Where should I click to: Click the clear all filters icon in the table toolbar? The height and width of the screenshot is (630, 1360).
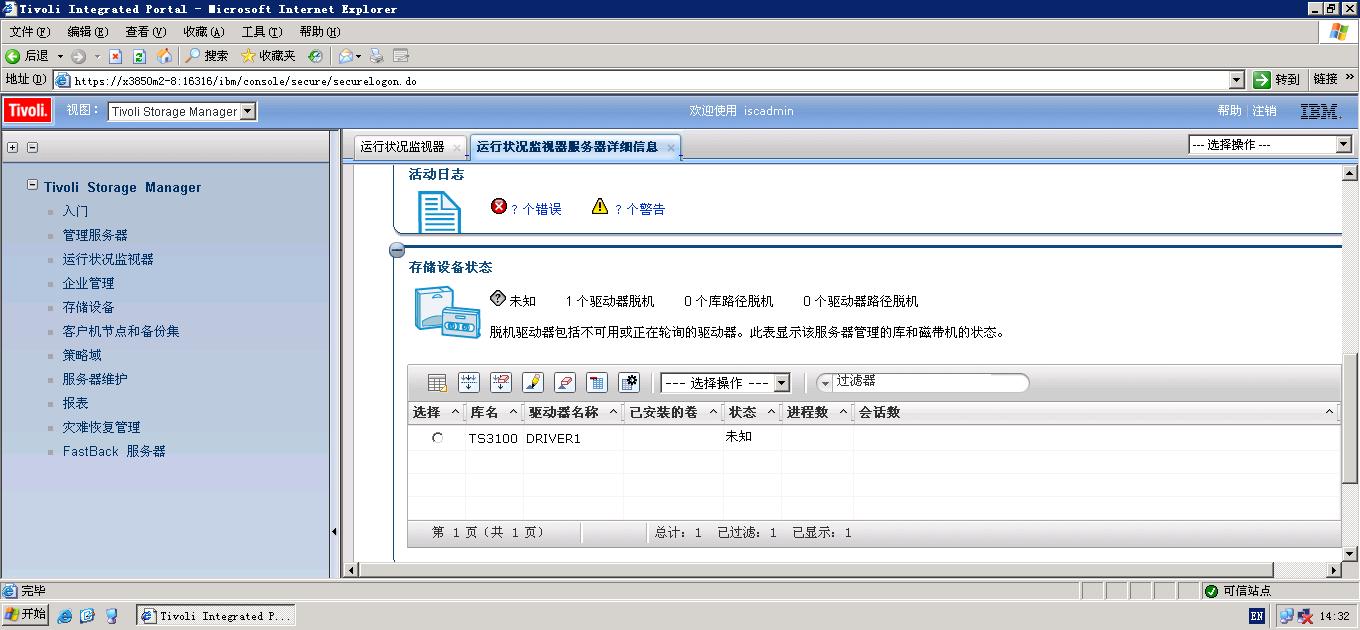pyautogui.click(x=501, y=382)
